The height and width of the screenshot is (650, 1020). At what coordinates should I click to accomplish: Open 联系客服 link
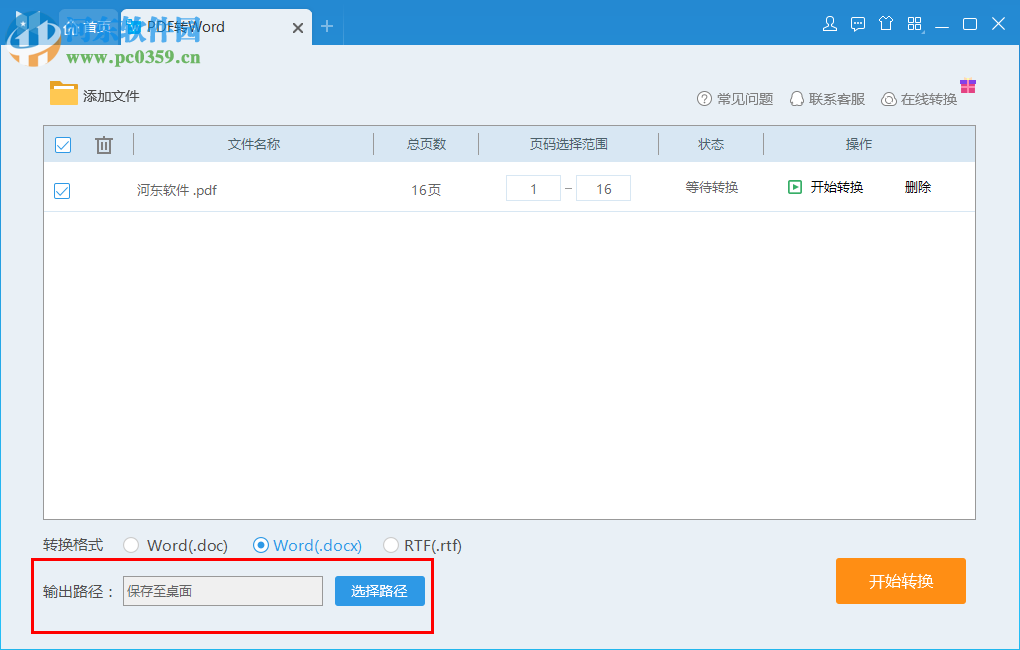point(837,99)
